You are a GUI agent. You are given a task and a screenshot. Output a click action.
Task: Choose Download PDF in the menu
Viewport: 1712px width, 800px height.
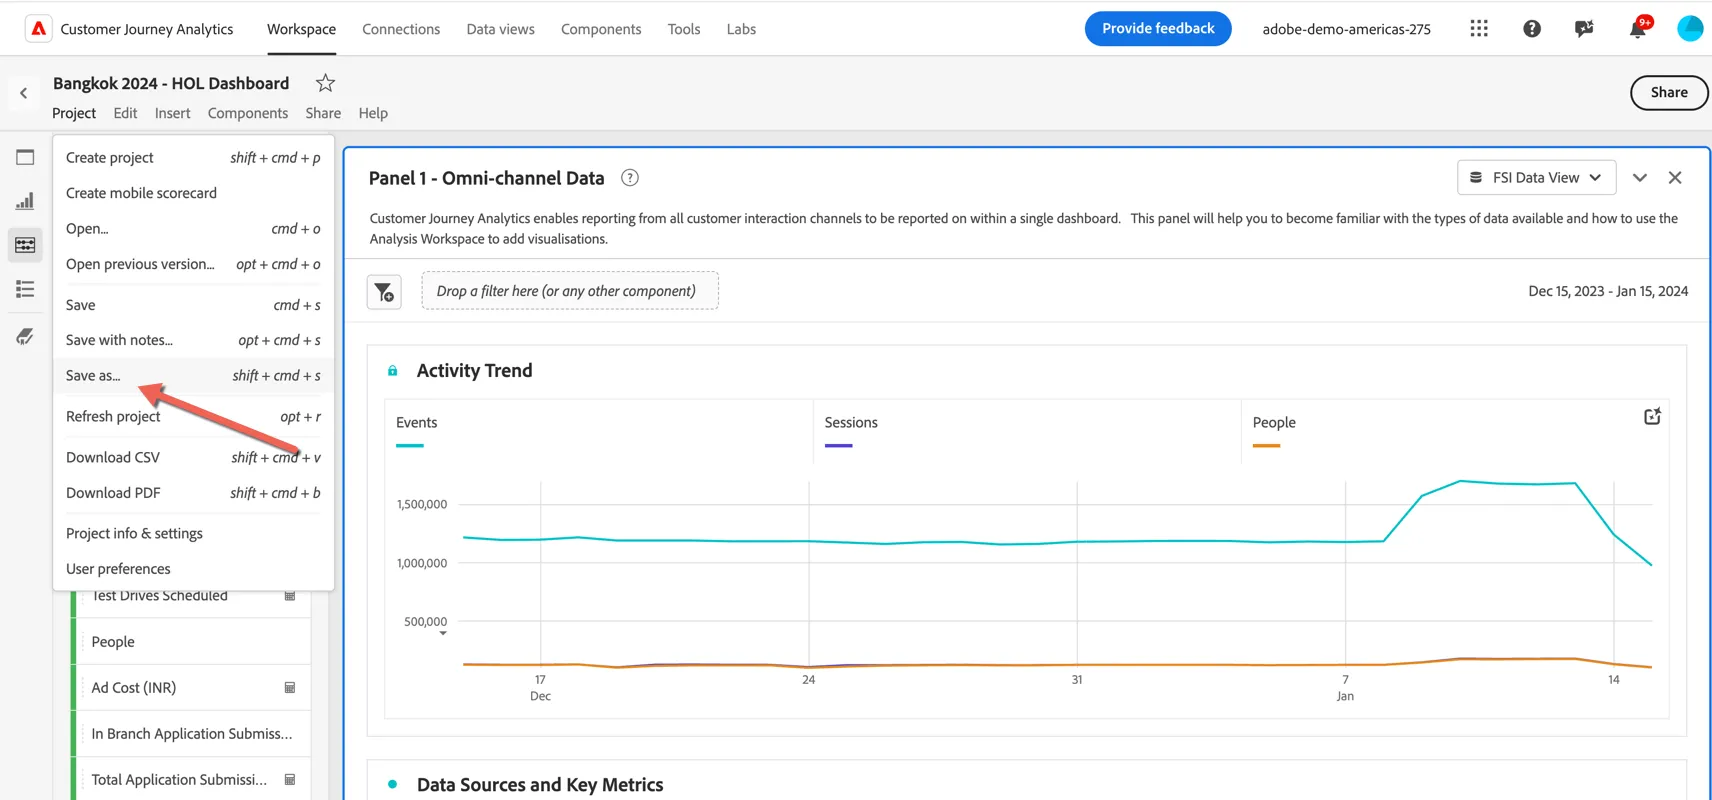pos(193,493)
